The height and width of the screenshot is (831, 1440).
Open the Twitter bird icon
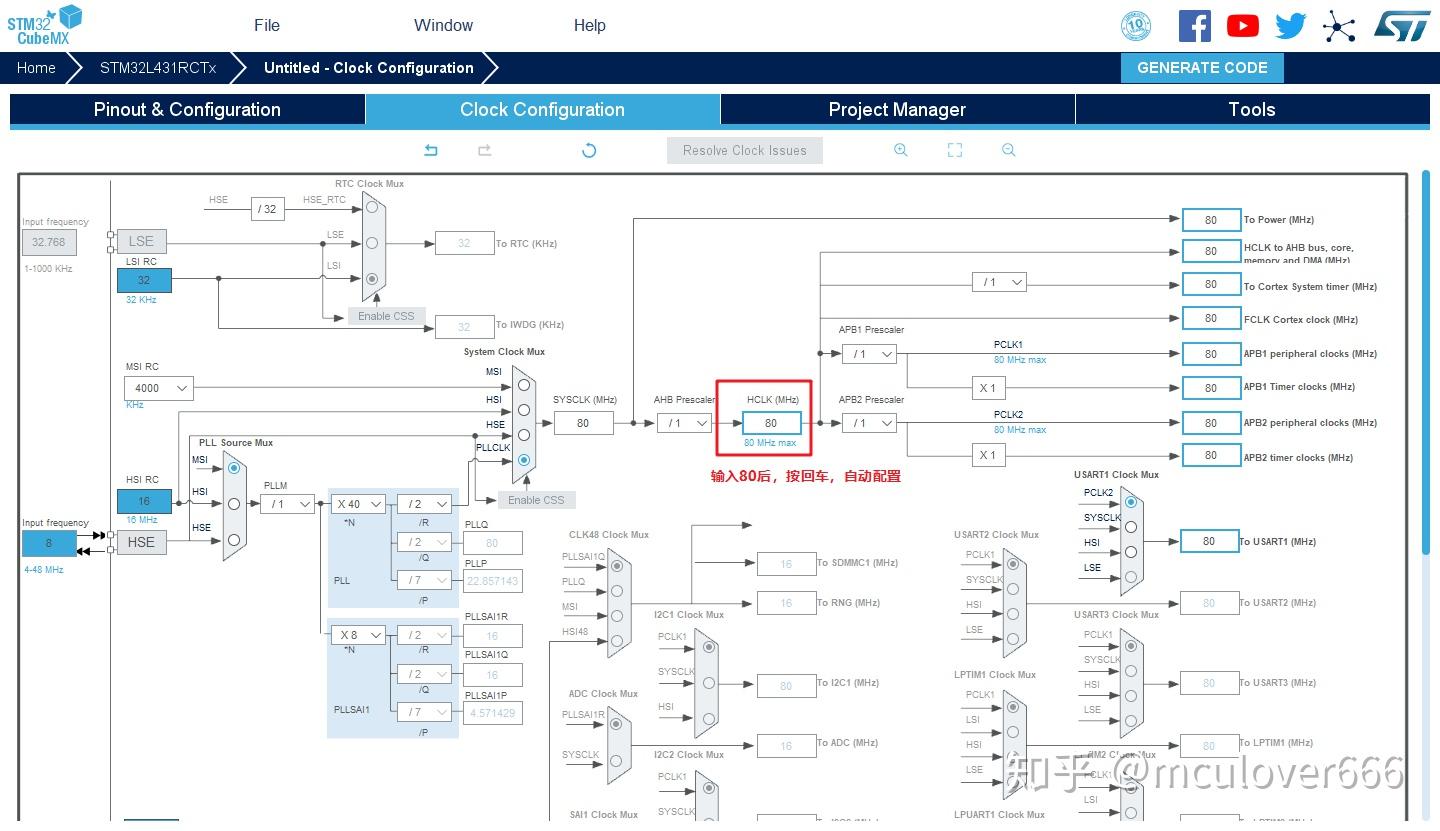click(x=1290, y=26)
